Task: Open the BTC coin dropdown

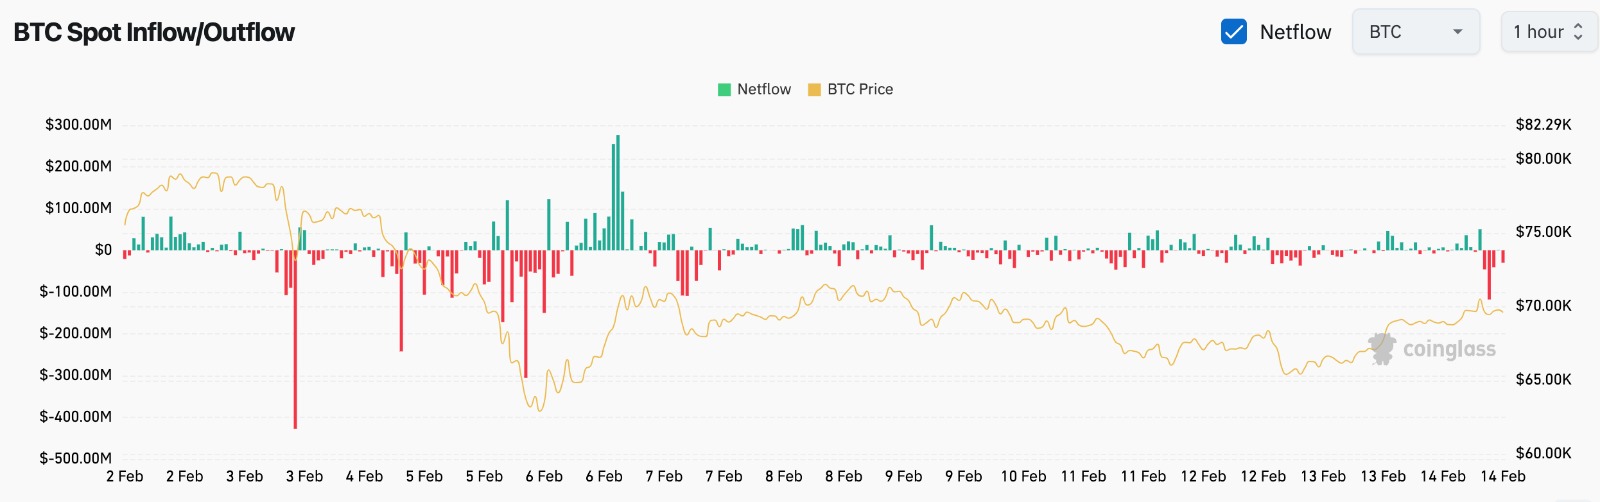Action: point(1414,32)
